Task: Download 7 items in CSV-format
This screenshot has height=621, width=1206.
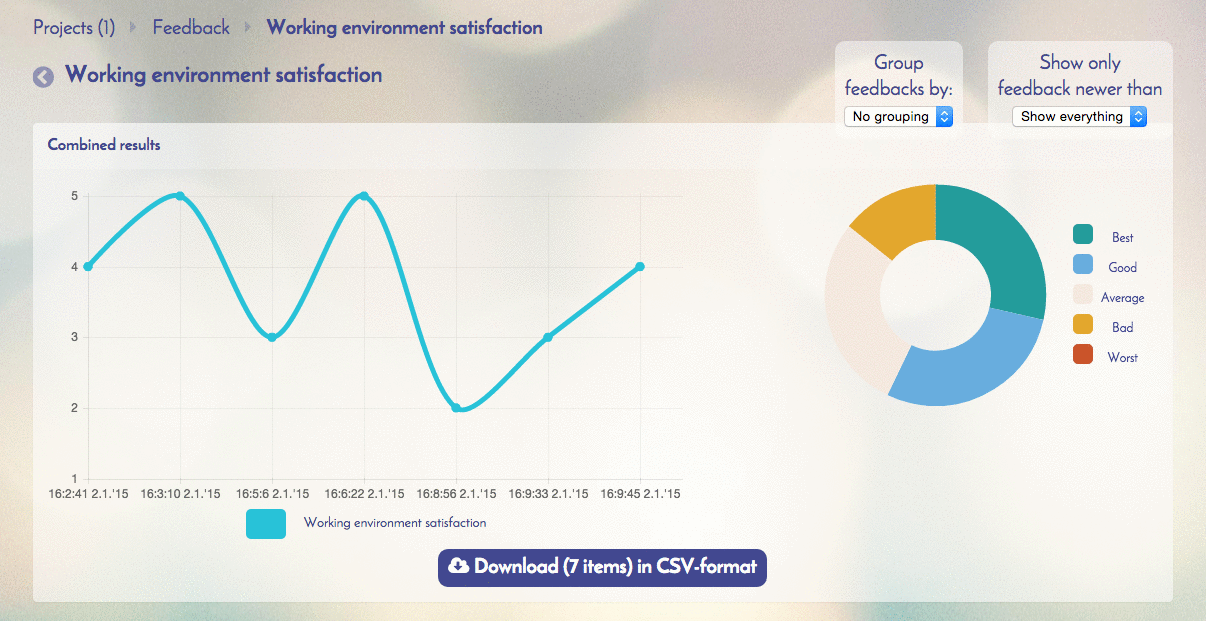Action: pyautogui.click(x=602, y=567)
